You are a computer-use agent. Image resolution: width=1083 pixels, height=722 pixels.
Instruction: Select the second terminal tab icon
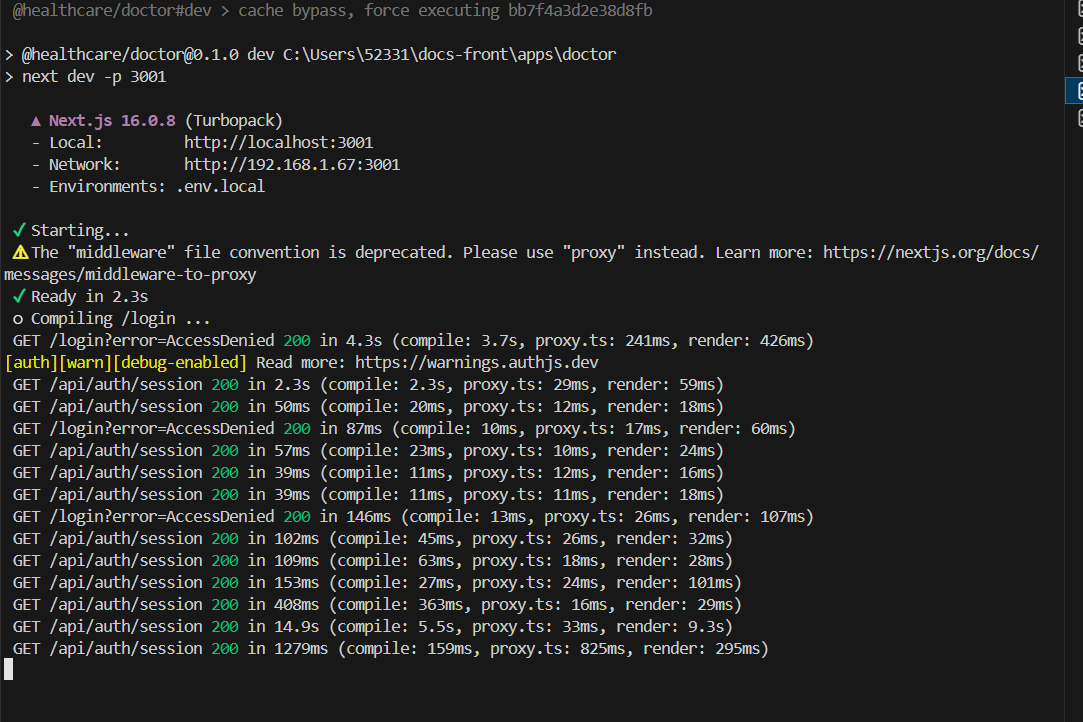coord(1080,38)
